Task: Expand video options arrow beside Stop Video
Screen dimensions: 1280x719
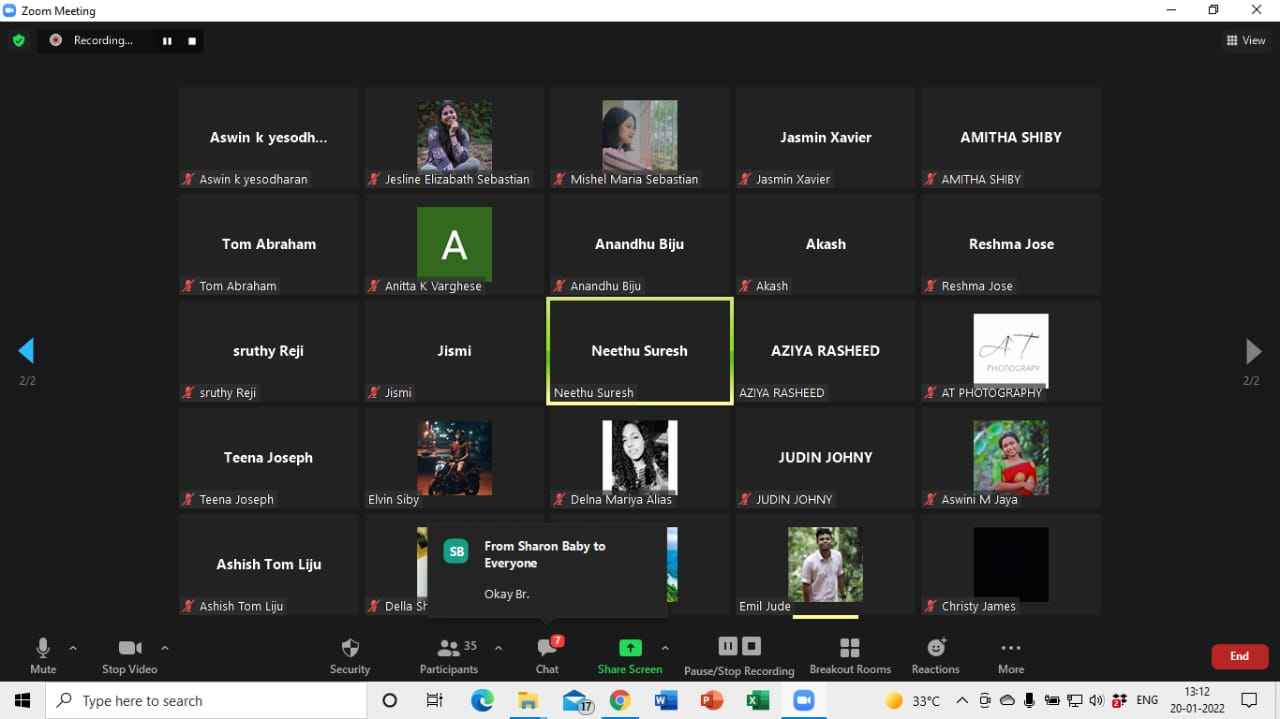Action: pos(165,648)
